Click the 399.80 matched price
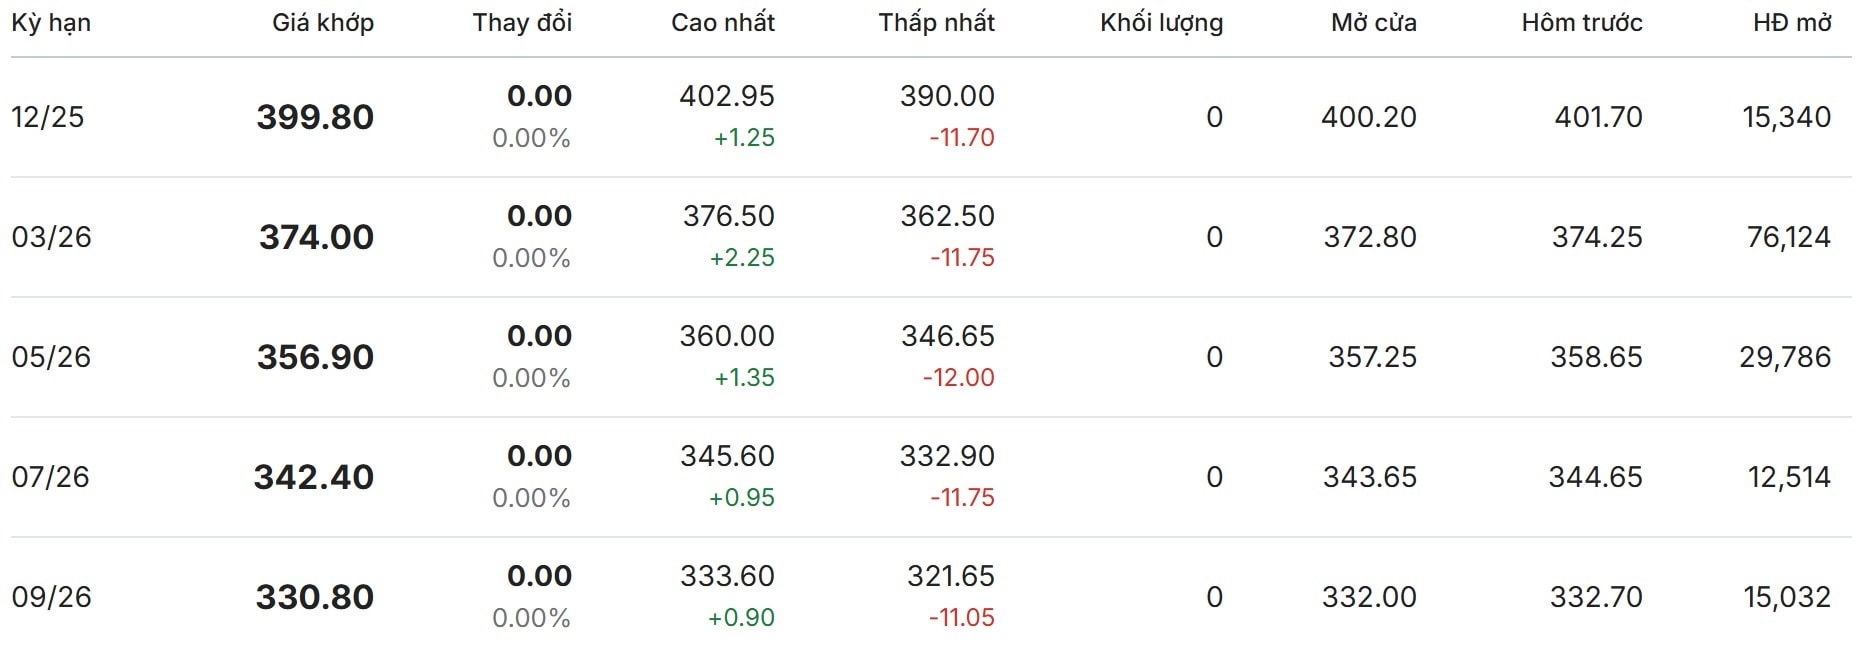 [315, 117]
